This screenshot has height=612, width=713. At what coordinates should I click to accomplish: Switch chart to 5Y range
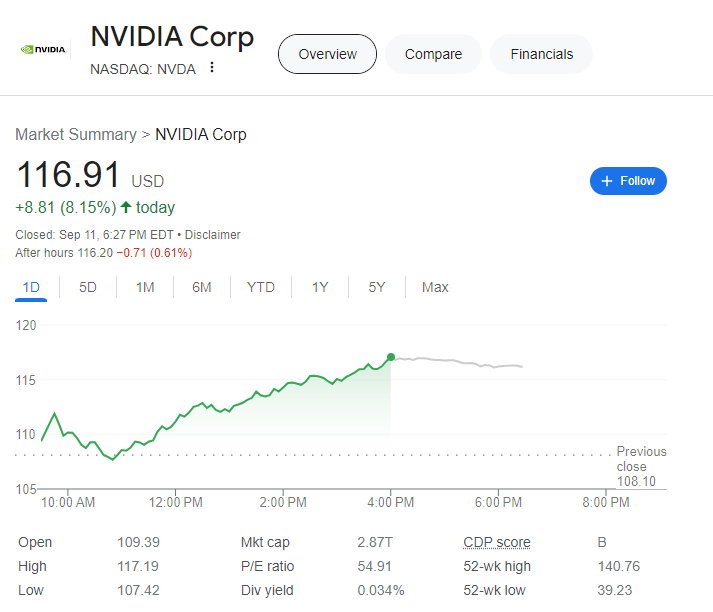pos(377,288)
